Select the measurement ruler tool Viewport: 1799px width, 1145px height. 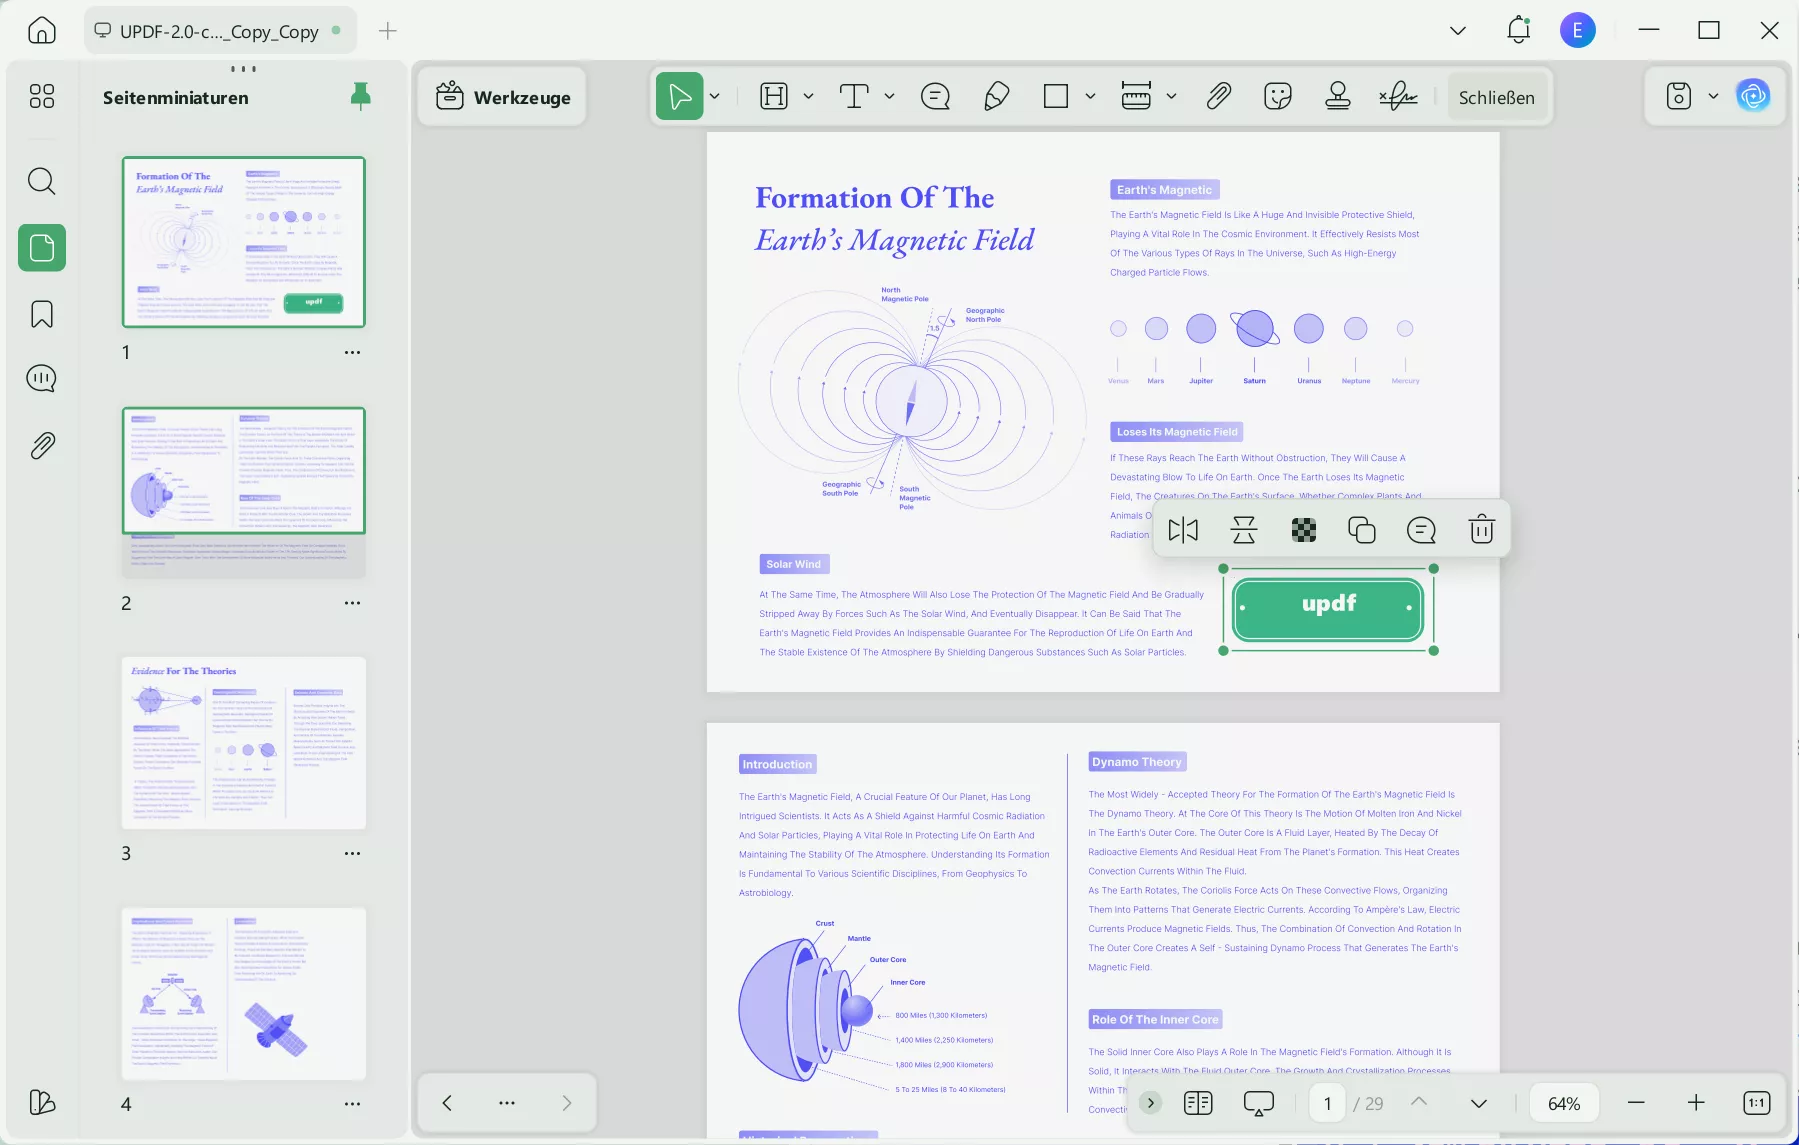click(1136, 96)
